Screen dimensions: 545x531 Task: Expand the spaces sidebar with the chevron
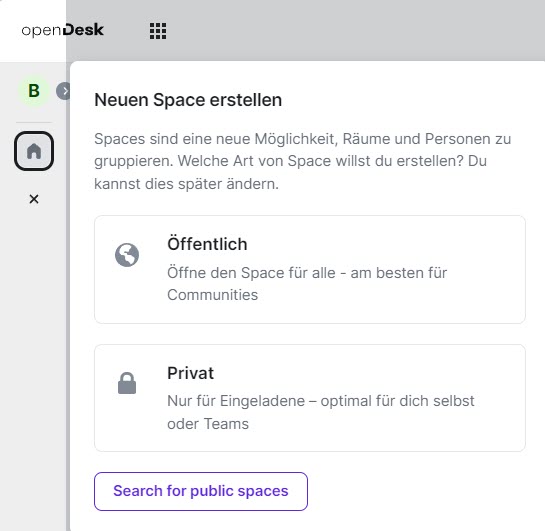(64, 91)
